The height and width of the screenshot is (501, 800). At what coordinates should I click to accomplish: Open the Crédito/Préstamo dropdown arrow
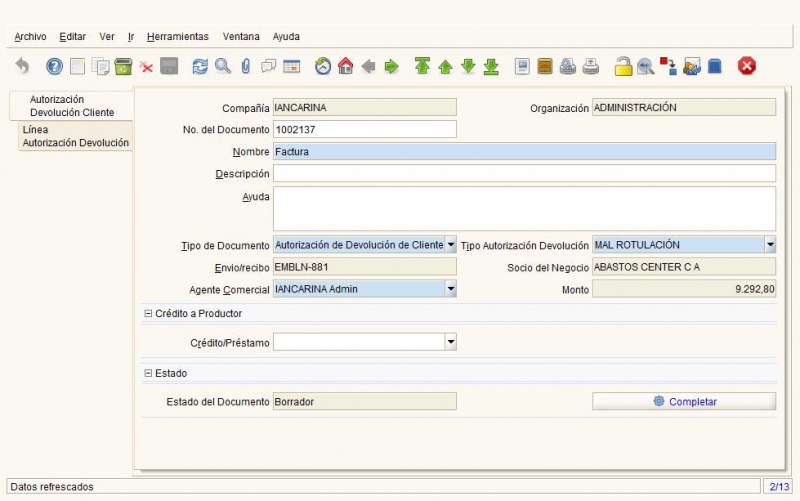point(451,342)
